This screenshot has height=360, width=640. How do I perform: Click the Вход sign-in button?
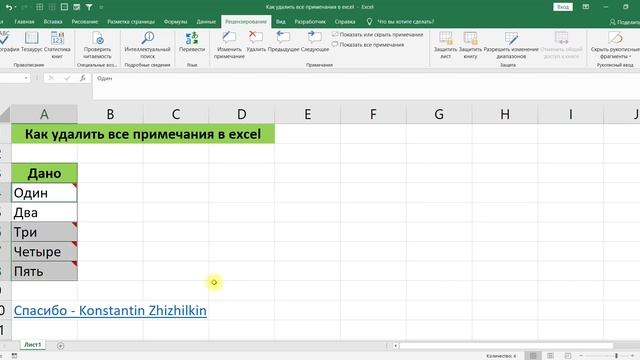point(563,7)
